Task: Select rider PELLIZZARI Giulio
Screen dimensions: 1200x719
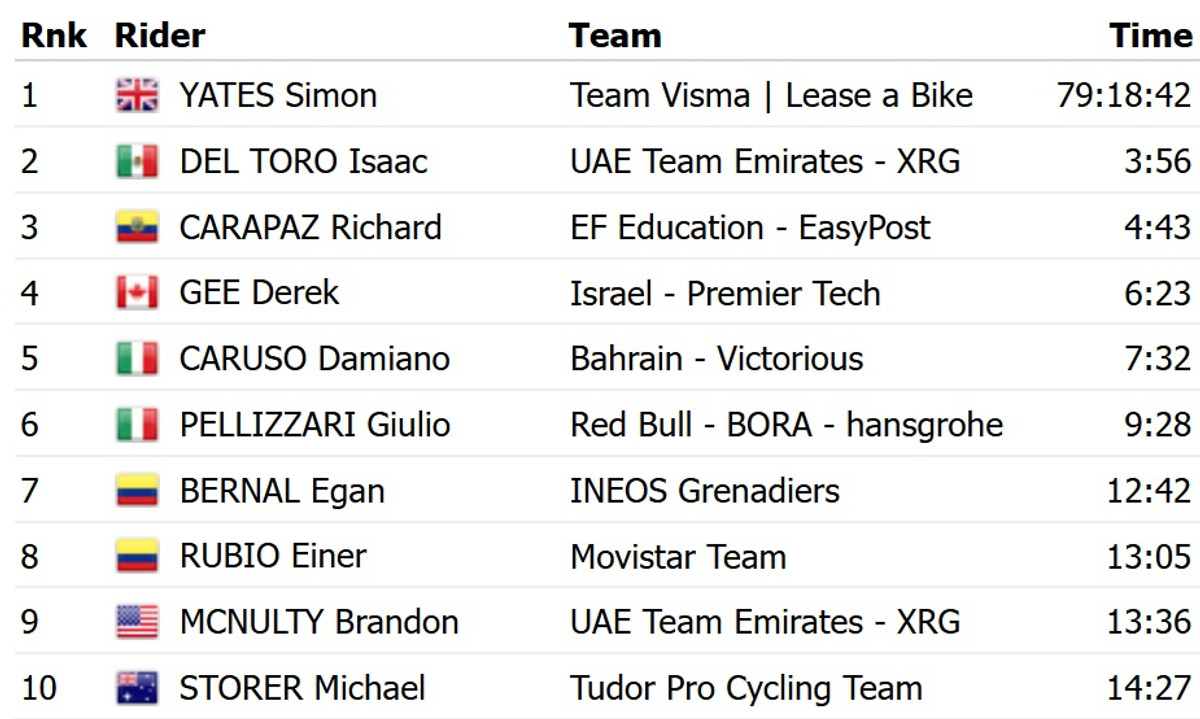Action: [x=315, y=425]
